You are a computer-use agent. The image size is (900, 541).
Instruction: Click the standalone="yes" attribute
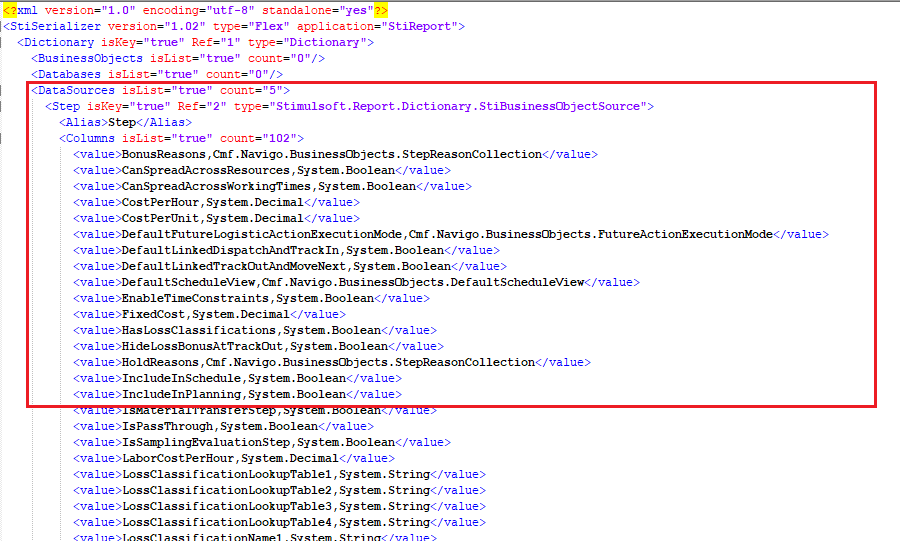coord(317,10)
